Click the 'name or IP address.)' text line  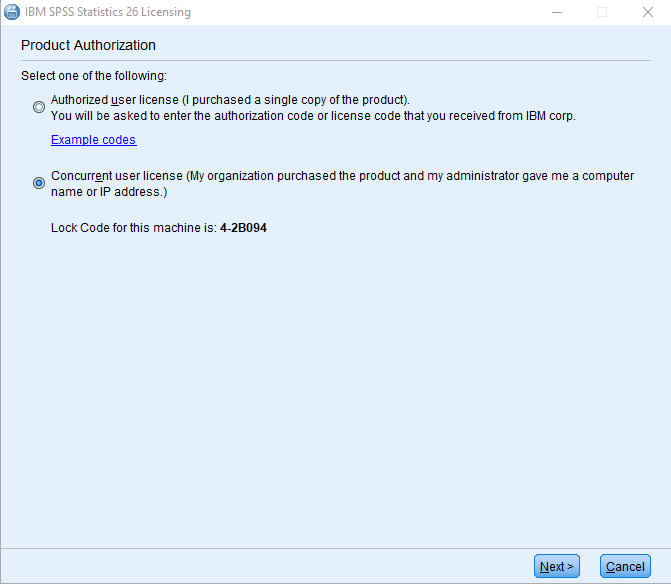pos(109,192)
